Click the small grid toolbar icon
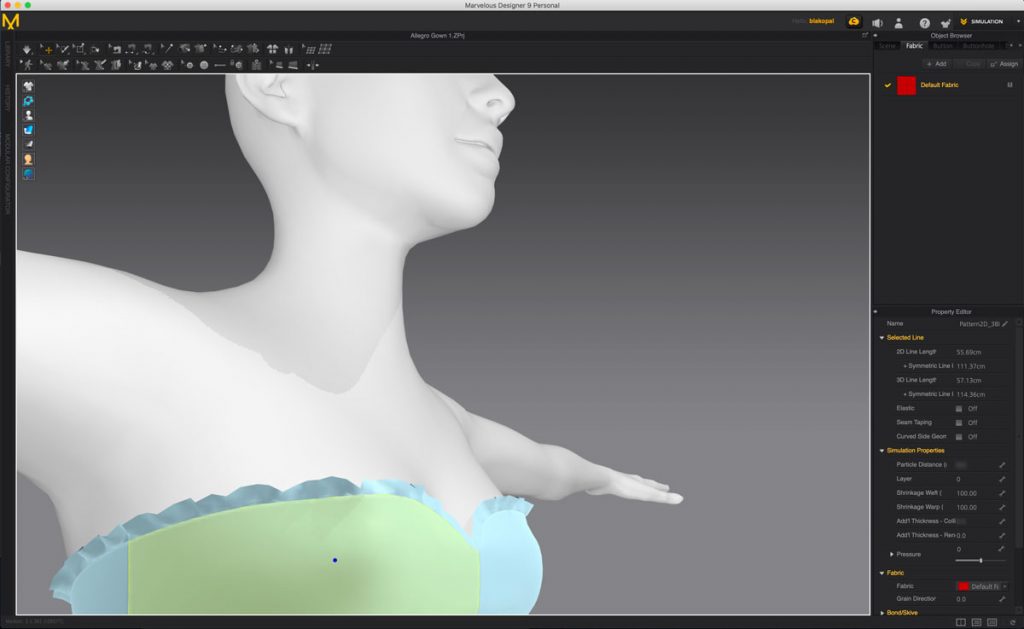Image resolution: width=1024 pixels, height=629 pixels. pos(310,50)
